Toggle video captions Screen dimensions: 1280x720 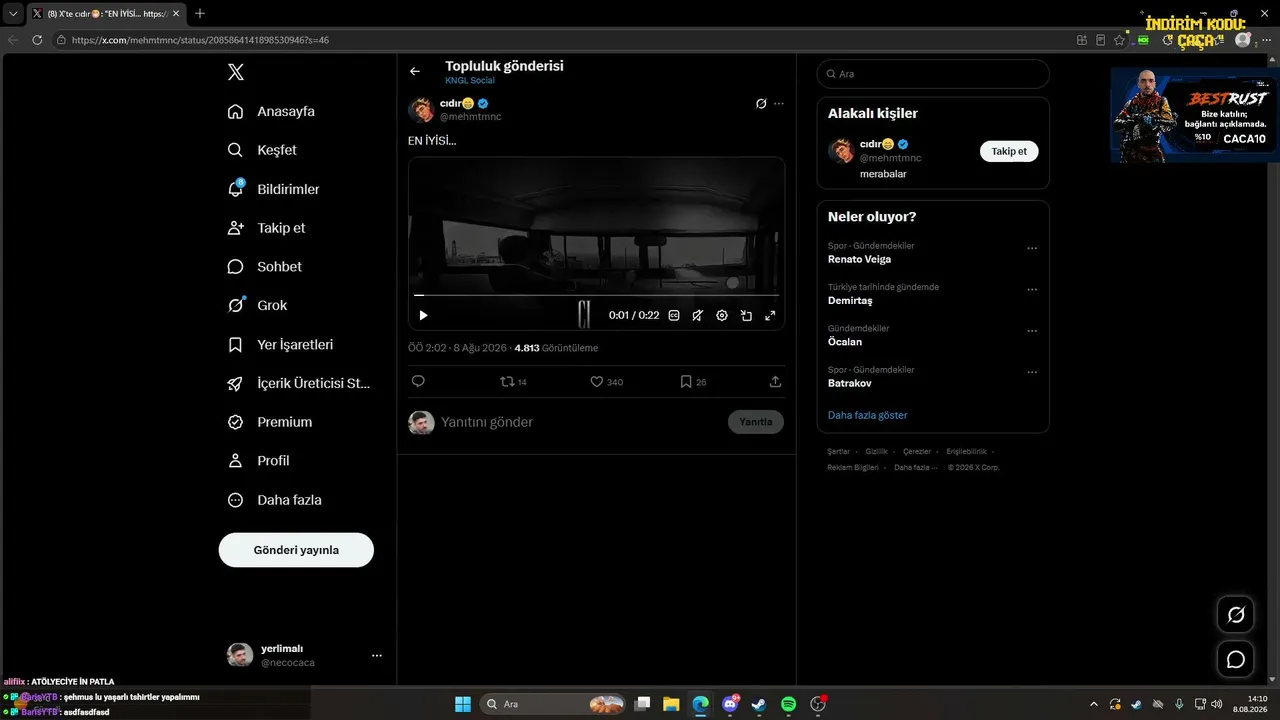coord(674,315)
